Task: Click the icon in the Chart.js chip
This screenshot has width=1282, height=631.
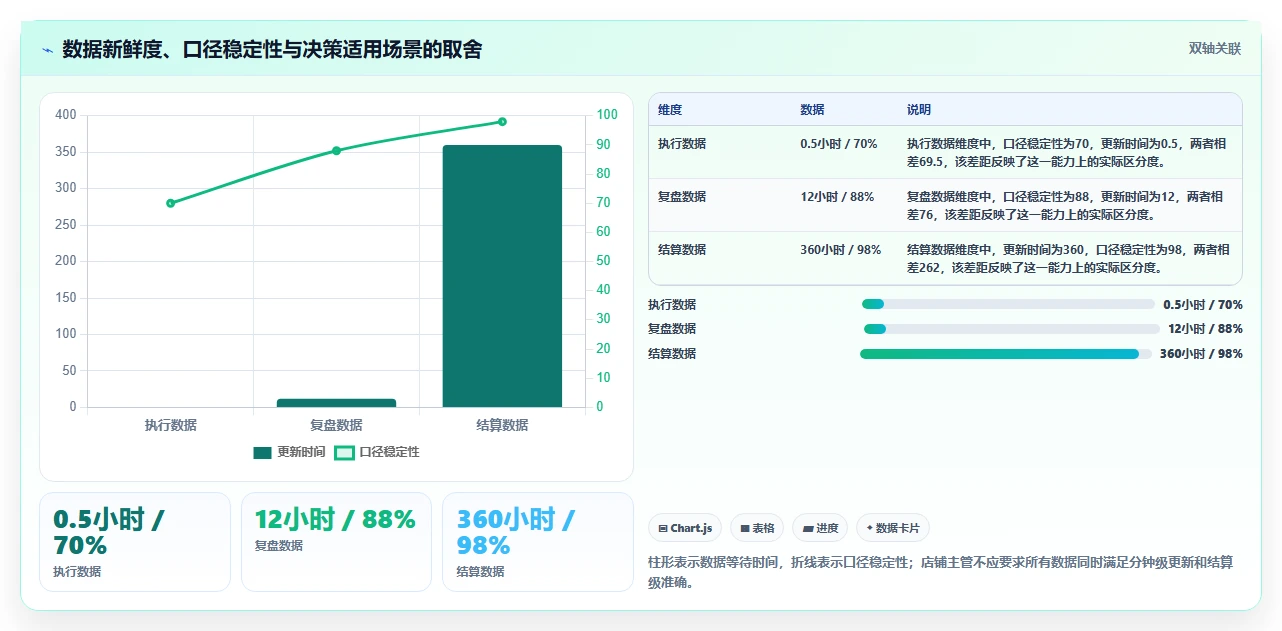Action: pyautogui.click(x=663, y=528)
